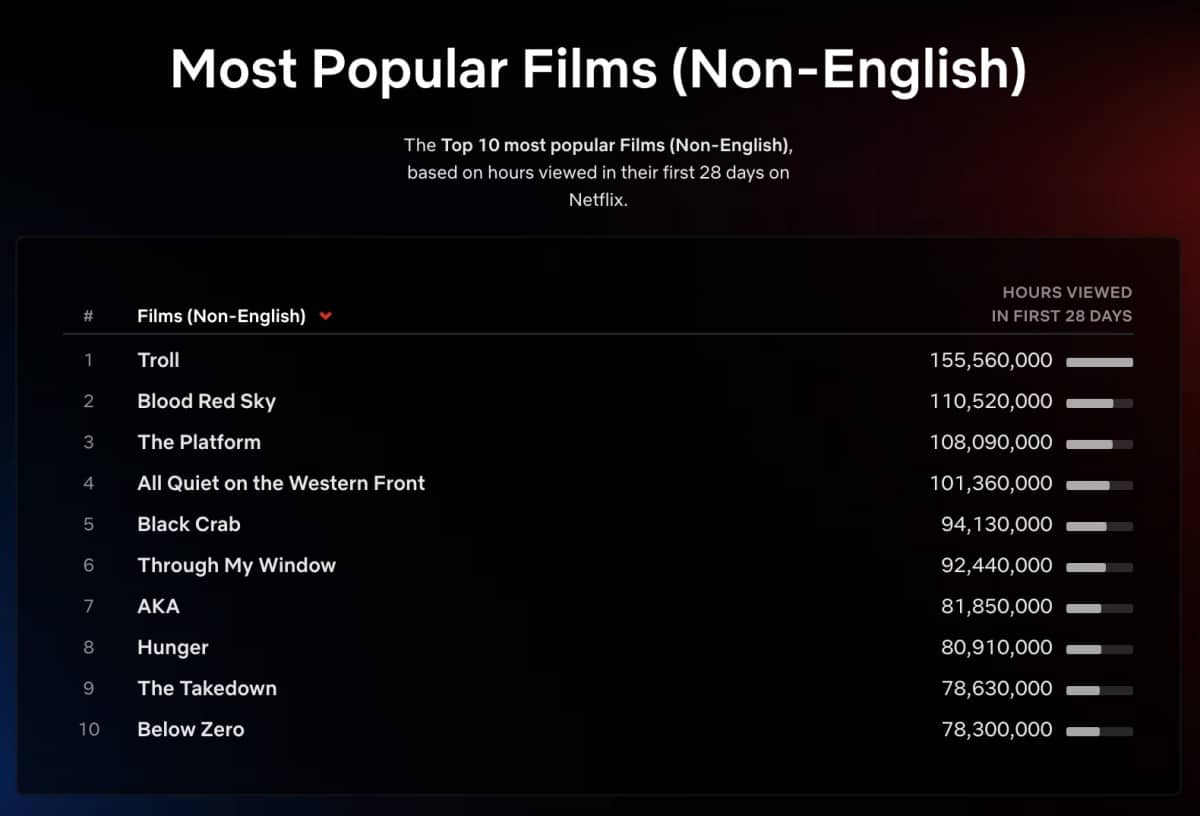Click the Hours Viewed column header
This screenshot has width=1200, height=816.
point(1061,304)
